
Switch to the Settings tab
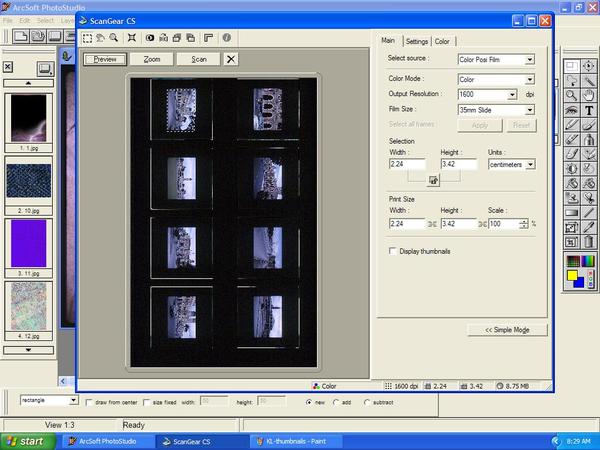417,41
